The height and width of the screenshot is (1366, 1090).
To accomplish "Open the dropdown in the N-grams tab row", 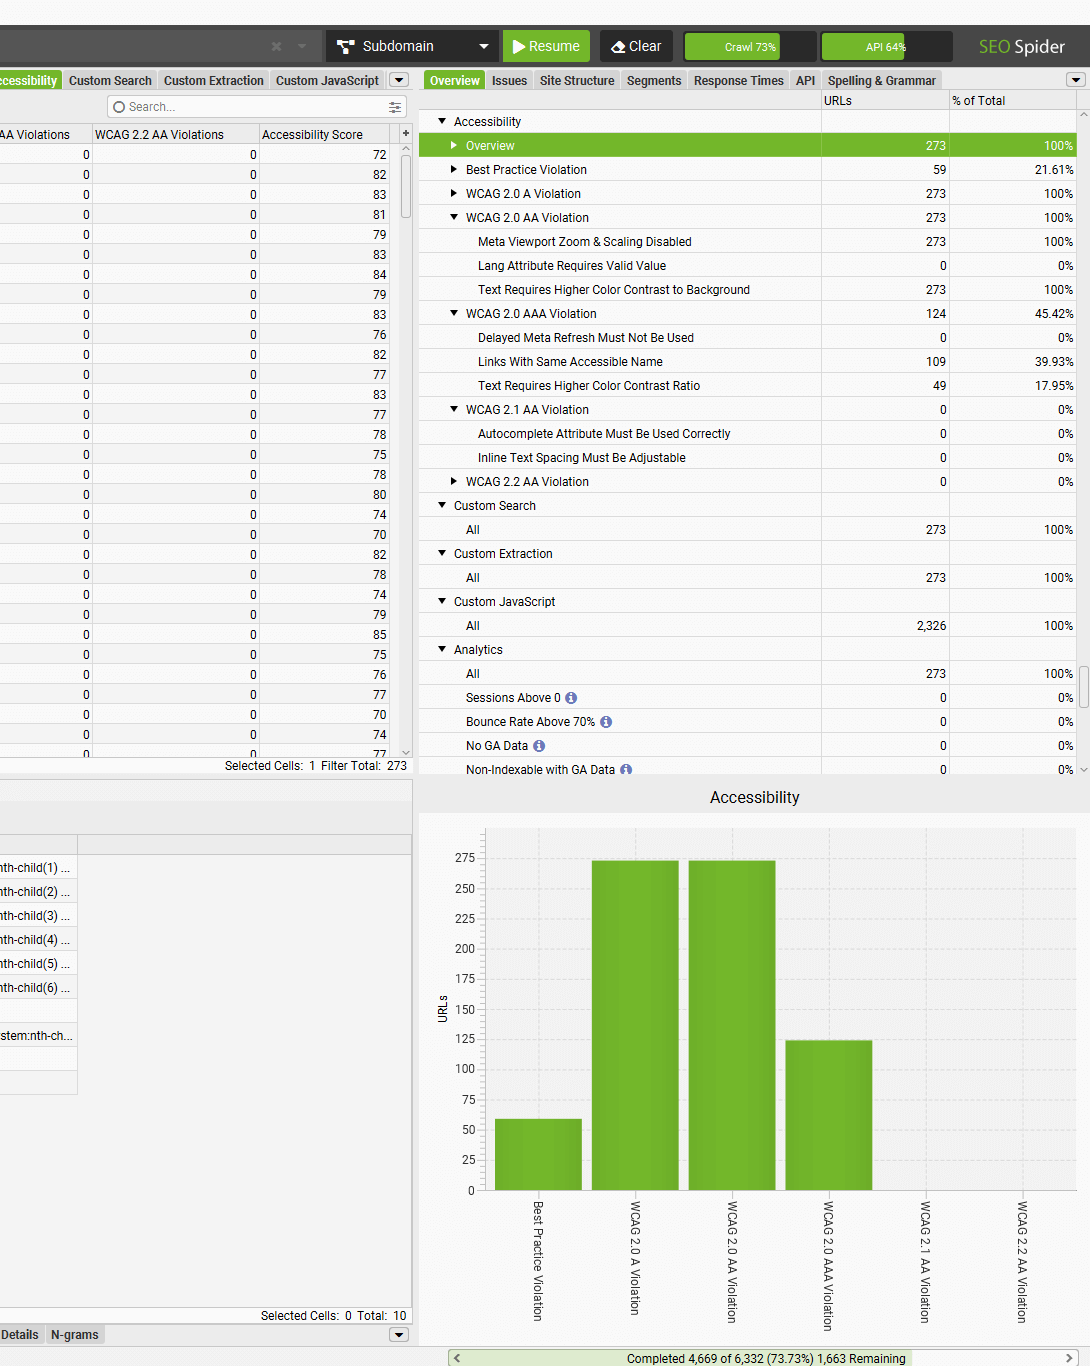I will [x=398, y=1334].
